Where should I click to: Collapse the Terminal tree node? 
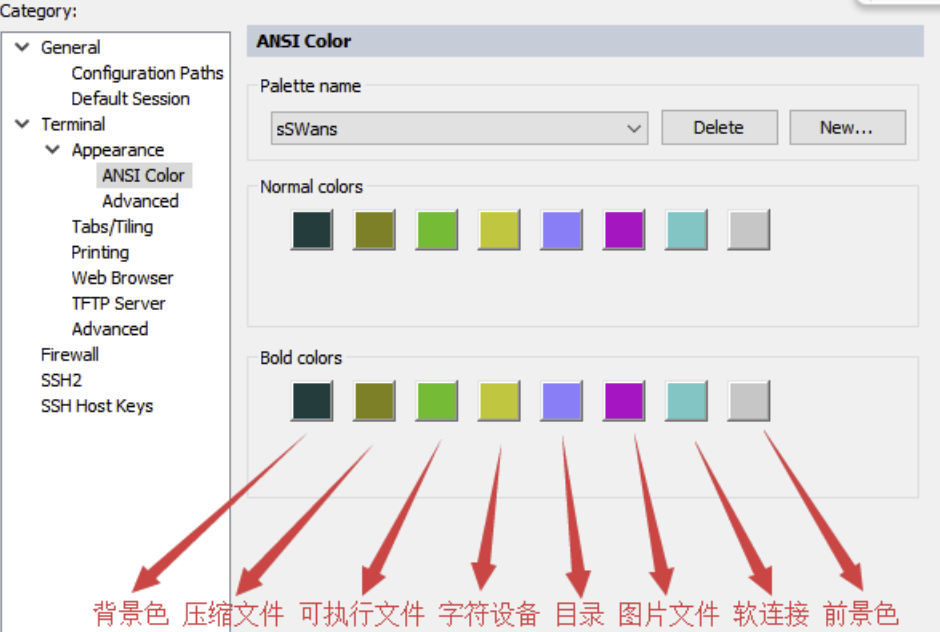[22, 124]
